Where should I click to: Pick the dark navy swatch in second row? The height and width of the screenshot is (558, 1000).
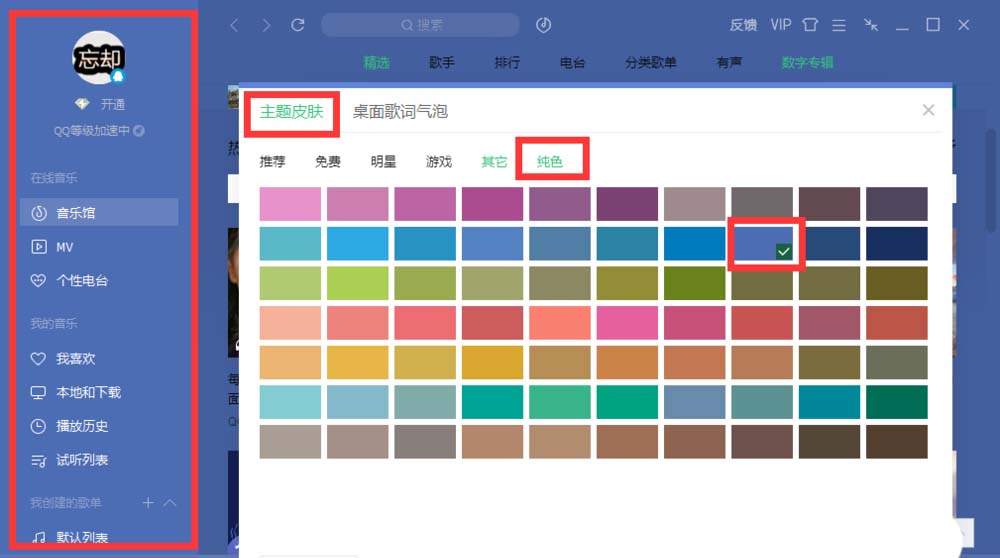pos(897,244)
